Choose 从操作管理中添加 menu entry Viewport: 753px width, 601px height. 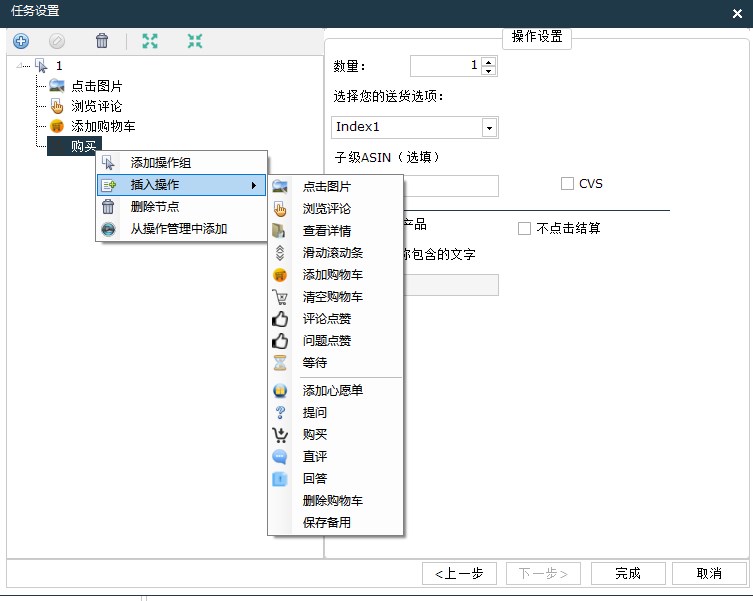[182, 229]
